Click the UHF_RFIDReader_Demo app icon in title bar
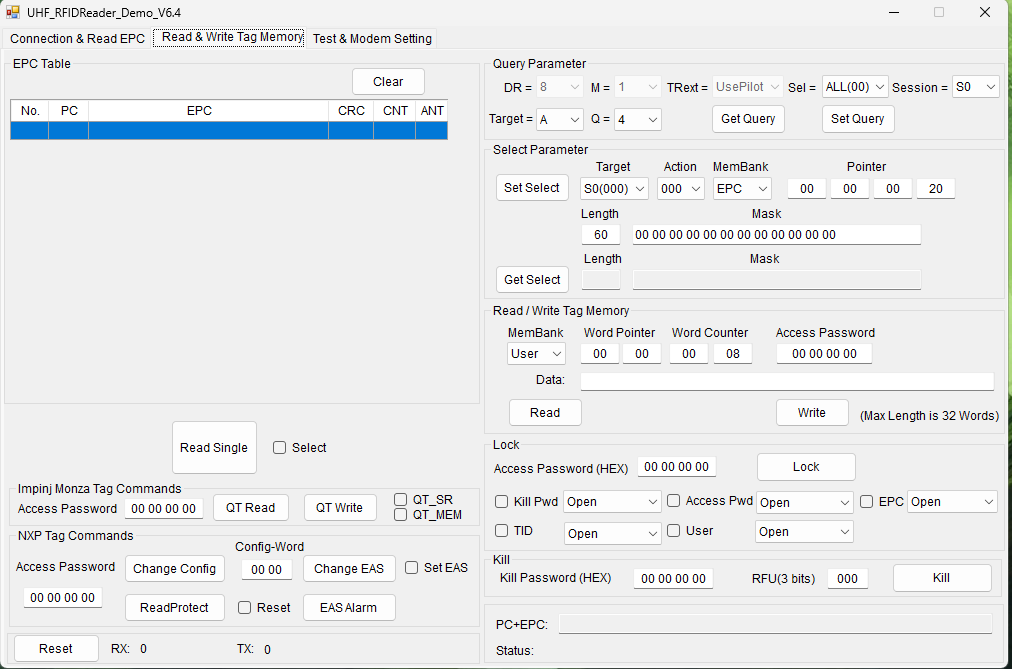 coord(12,12)
